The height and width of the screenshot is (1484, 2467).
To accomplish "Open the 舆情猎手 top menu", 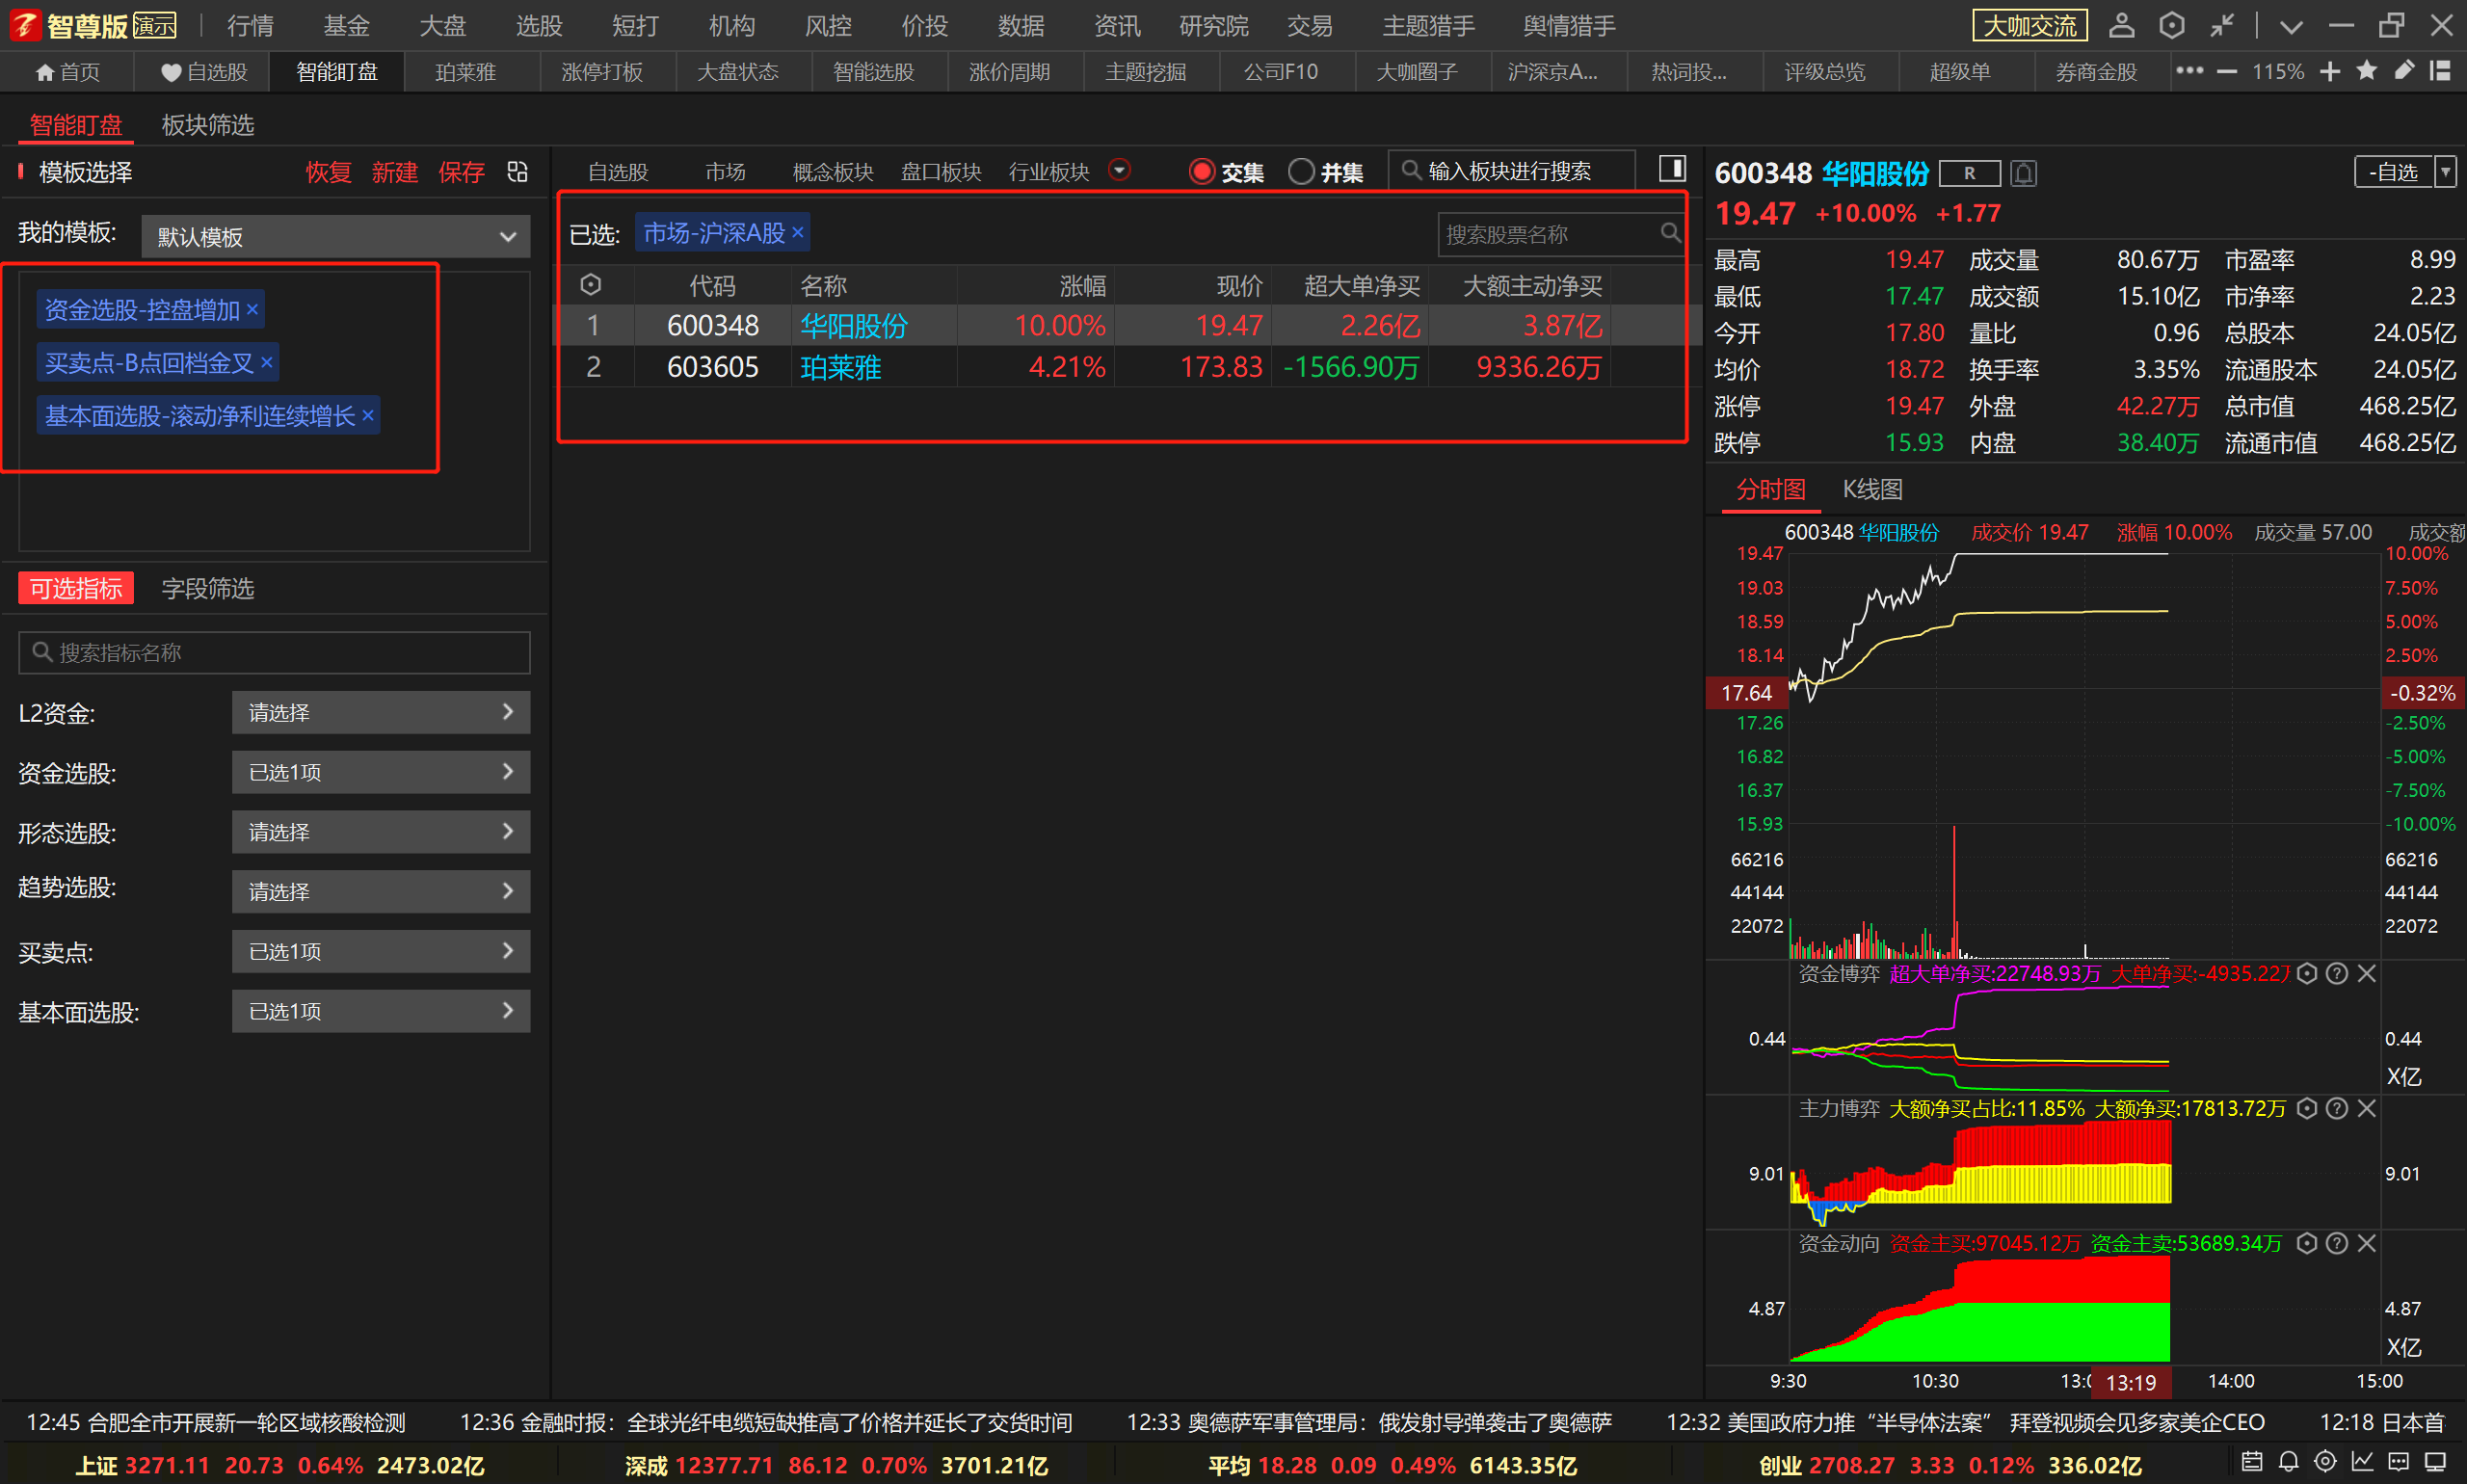I will [1568, 25].
